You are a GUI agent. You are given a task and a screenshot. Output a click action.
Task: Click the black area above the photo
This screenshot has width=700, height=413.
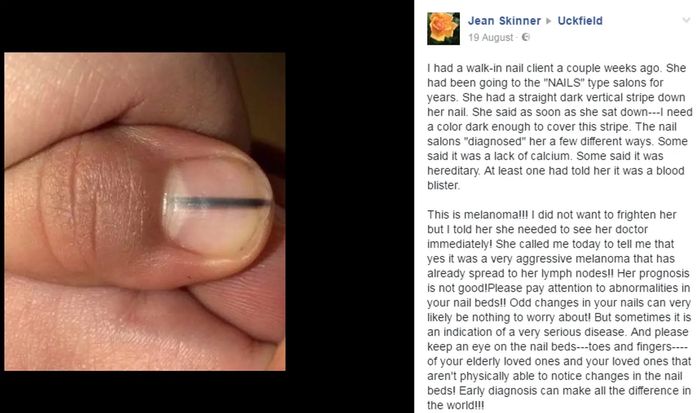point(207,26)
